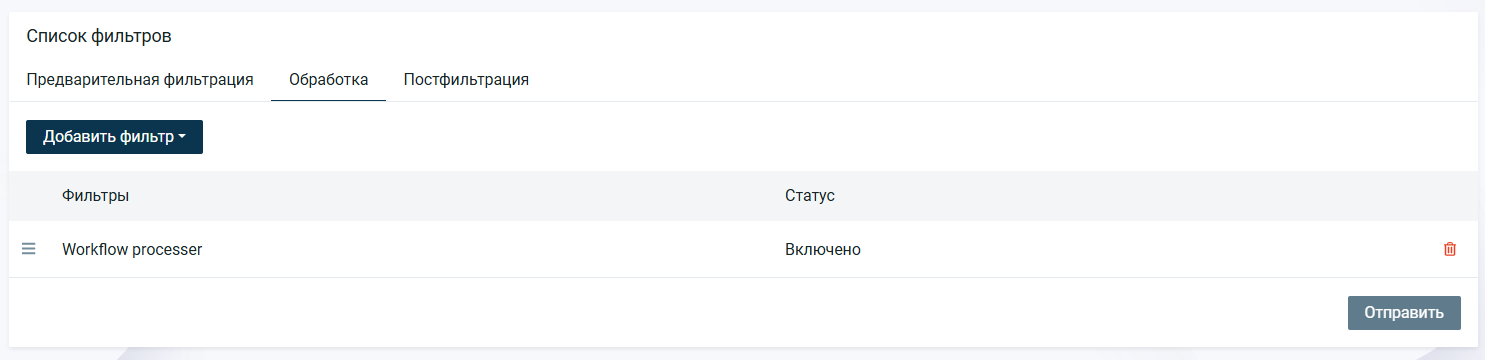Click the Фильтры column header
Screen dimensions: 1485x360
[x=95, y=195]
